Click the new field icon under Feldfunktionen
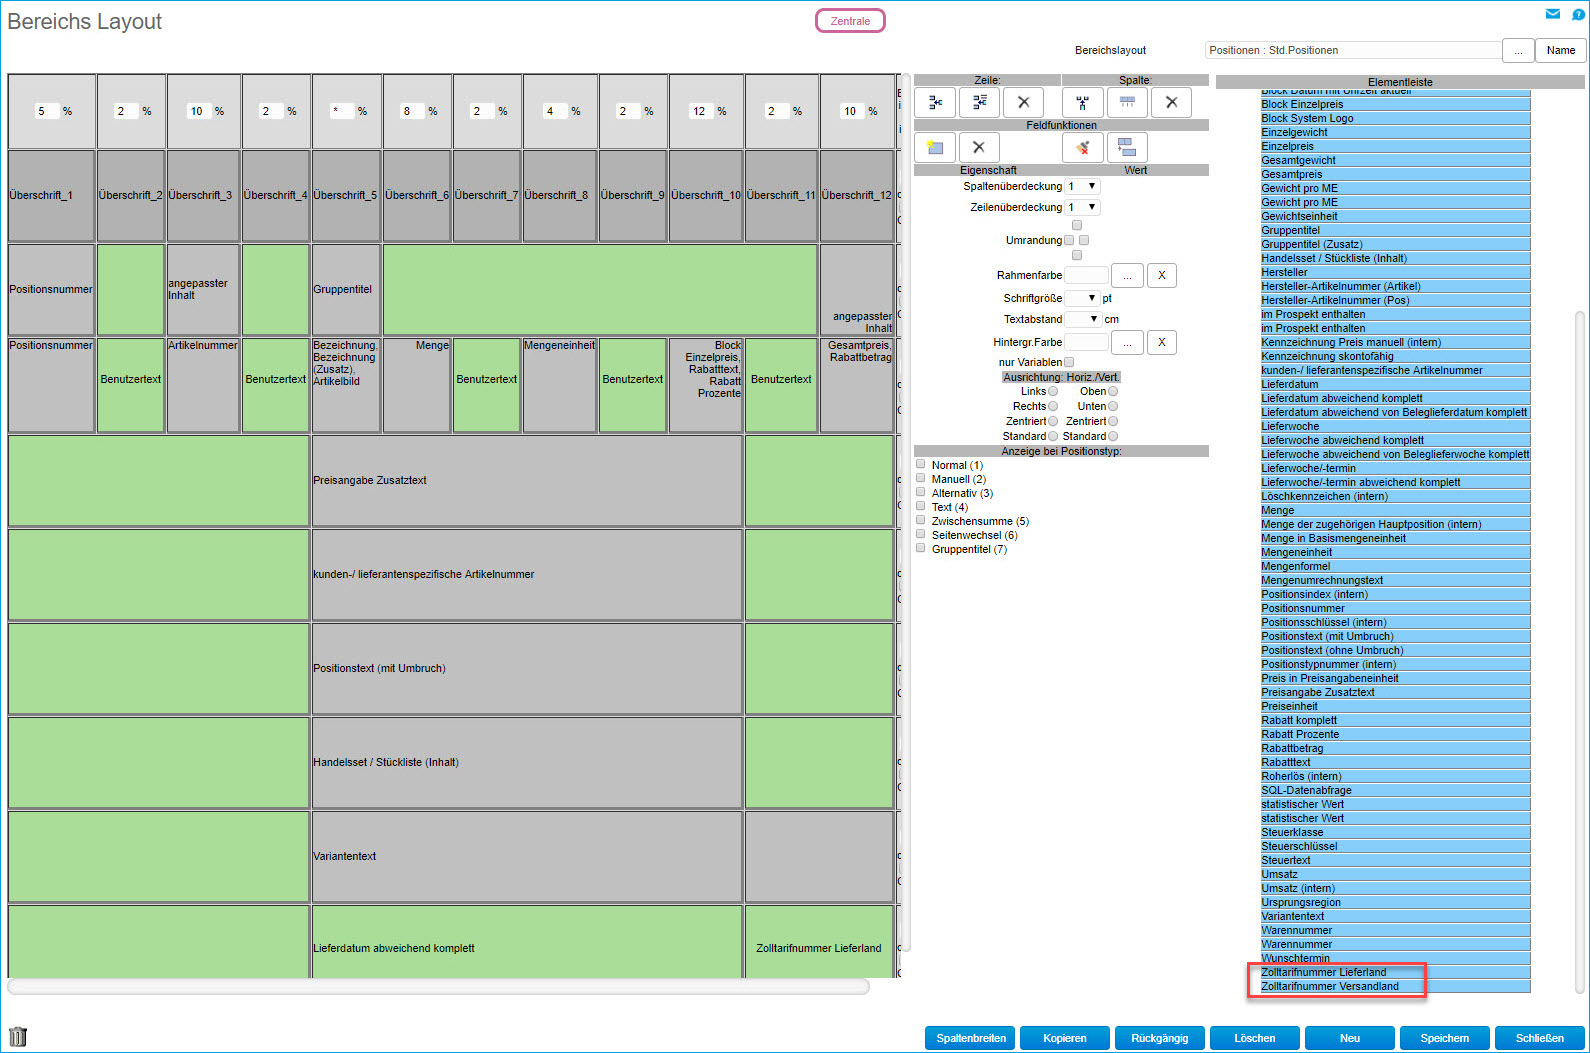 935,147
